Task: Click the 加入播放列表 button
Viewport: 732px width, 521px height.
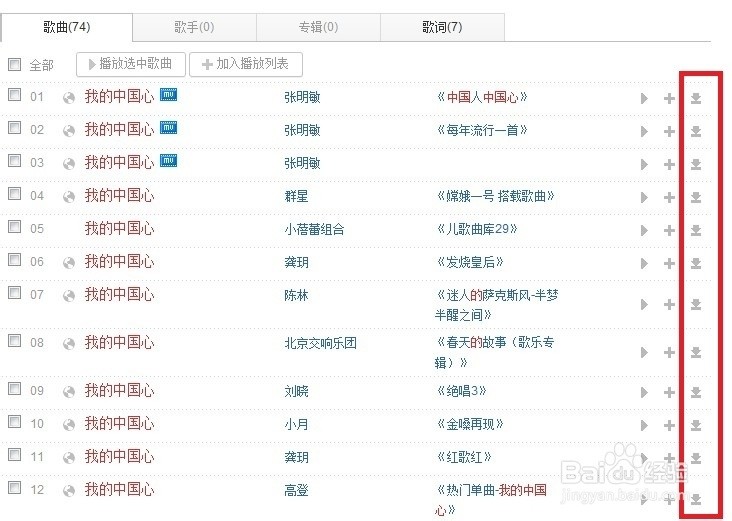Action: pyautogui.click(x=246, y=64)
